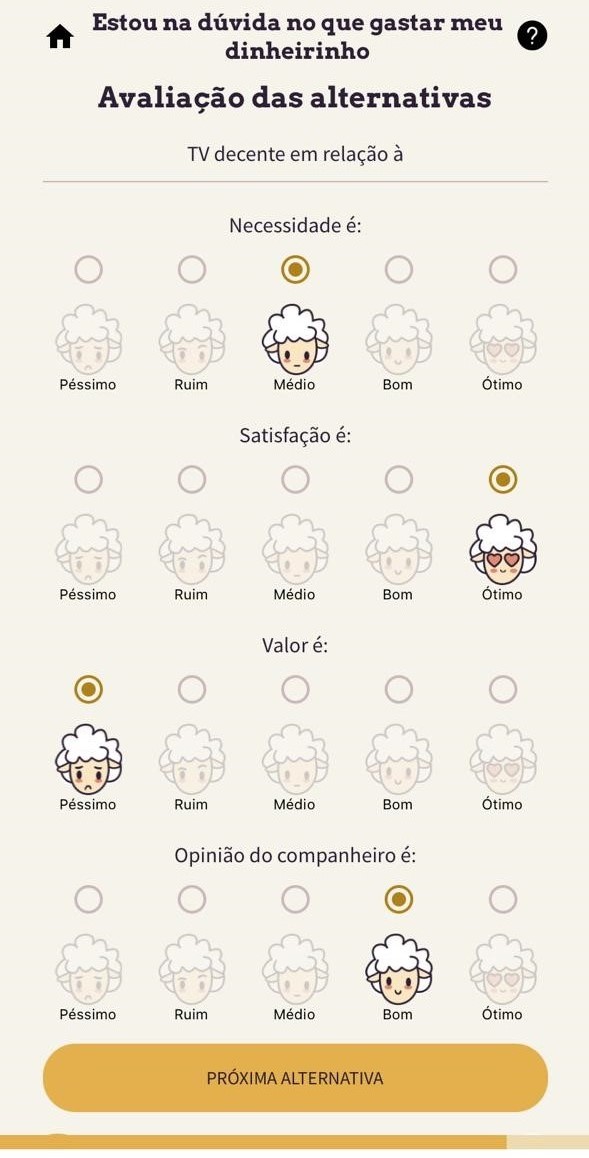
Task: Click the Ótimo heart-eyes face under Necessidade
Action: (503, 339)
